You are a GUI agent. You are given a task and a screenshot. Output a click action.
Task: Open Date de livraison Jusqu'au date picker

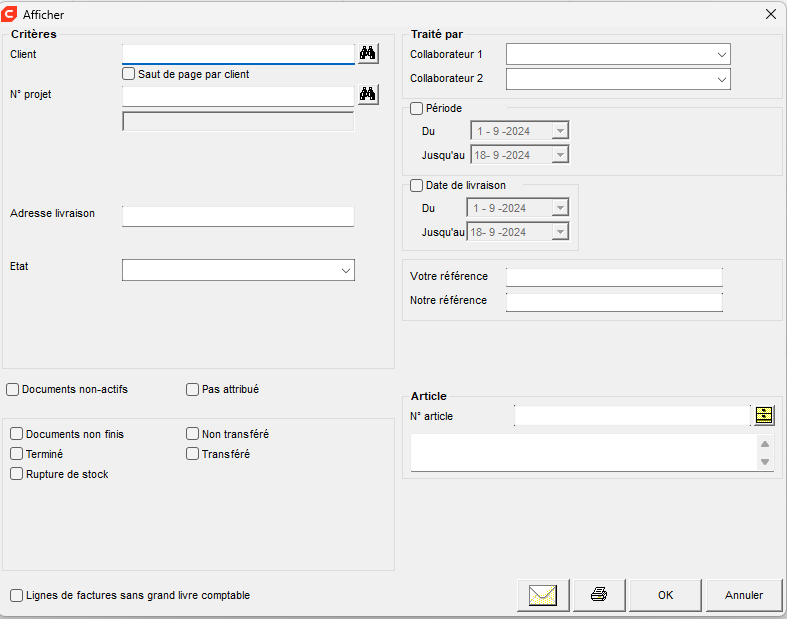click(560, 232)
